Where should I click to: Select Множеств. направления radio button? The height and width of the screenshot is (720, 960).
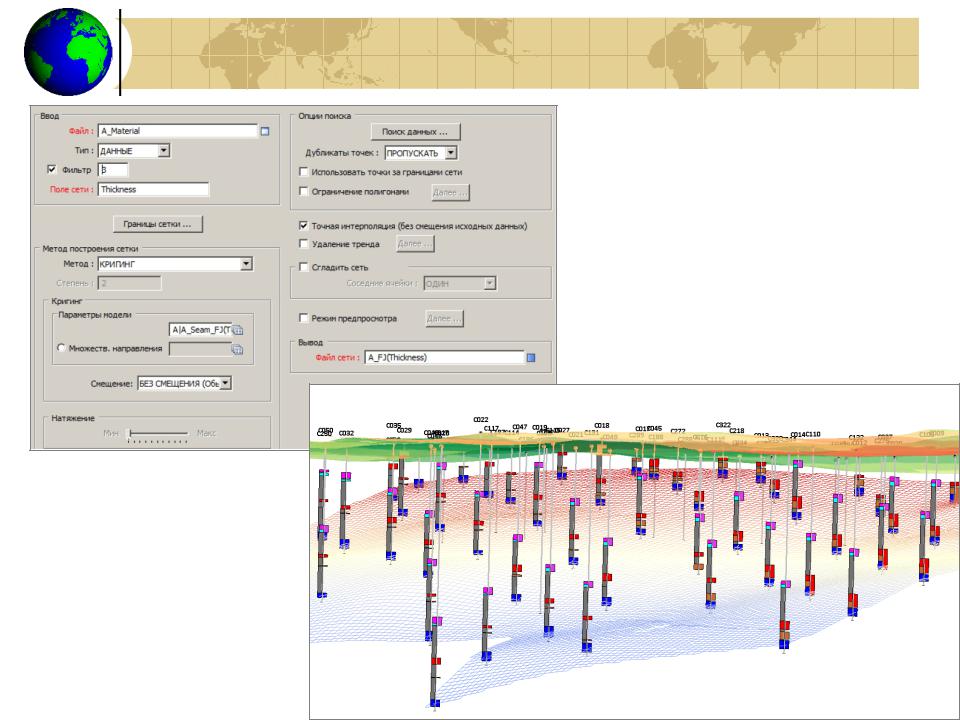(x=61, y=348)
